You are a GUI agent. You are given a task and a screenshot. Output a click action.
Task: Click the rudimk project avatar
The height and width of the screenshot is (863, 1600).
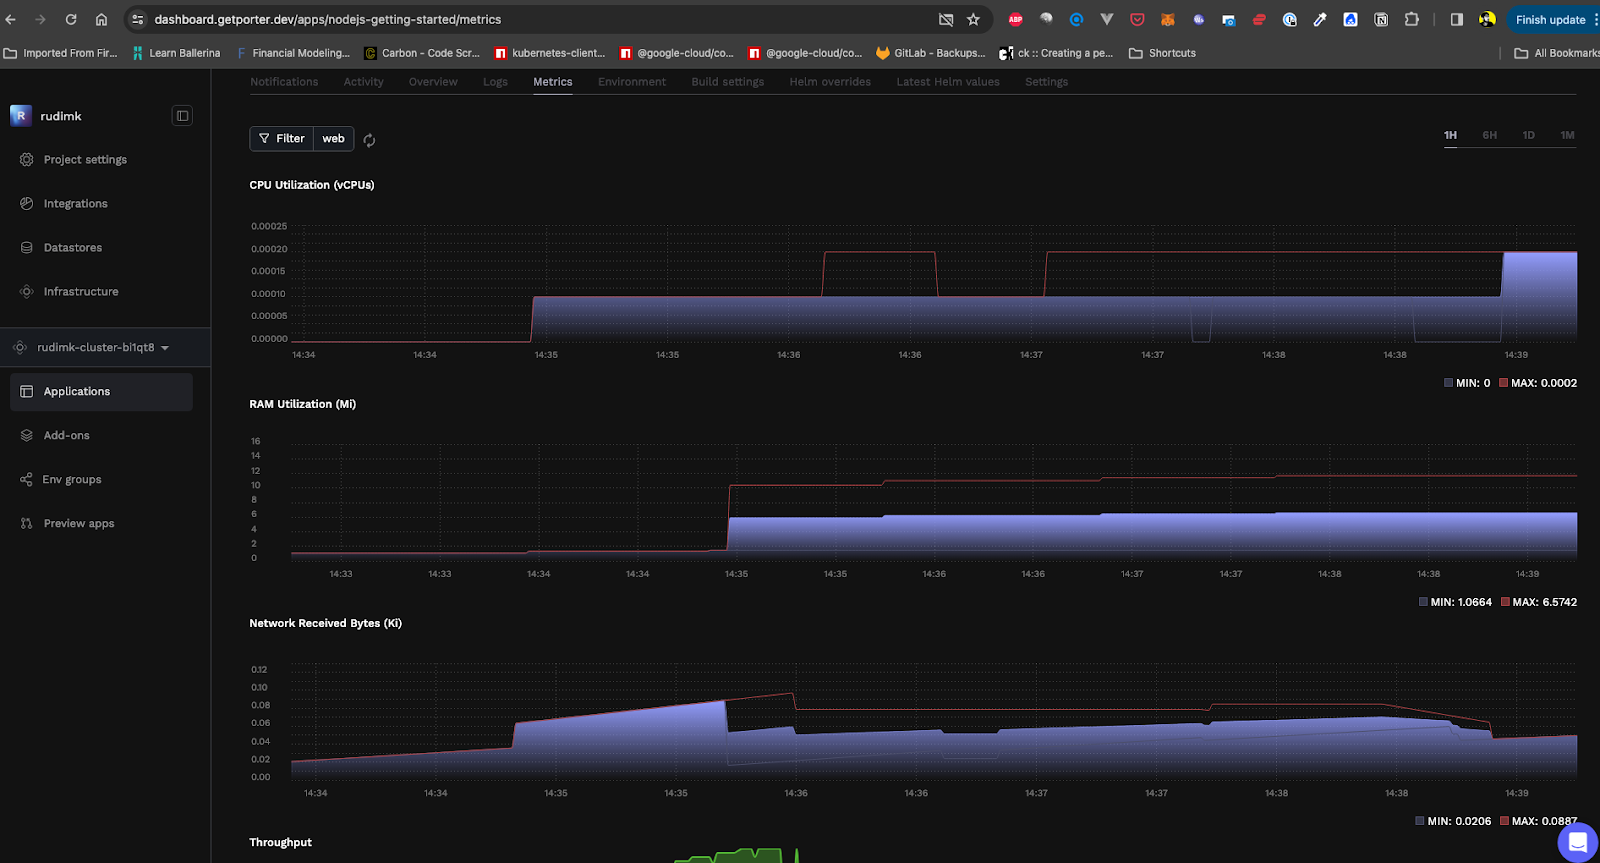point(21,116)
